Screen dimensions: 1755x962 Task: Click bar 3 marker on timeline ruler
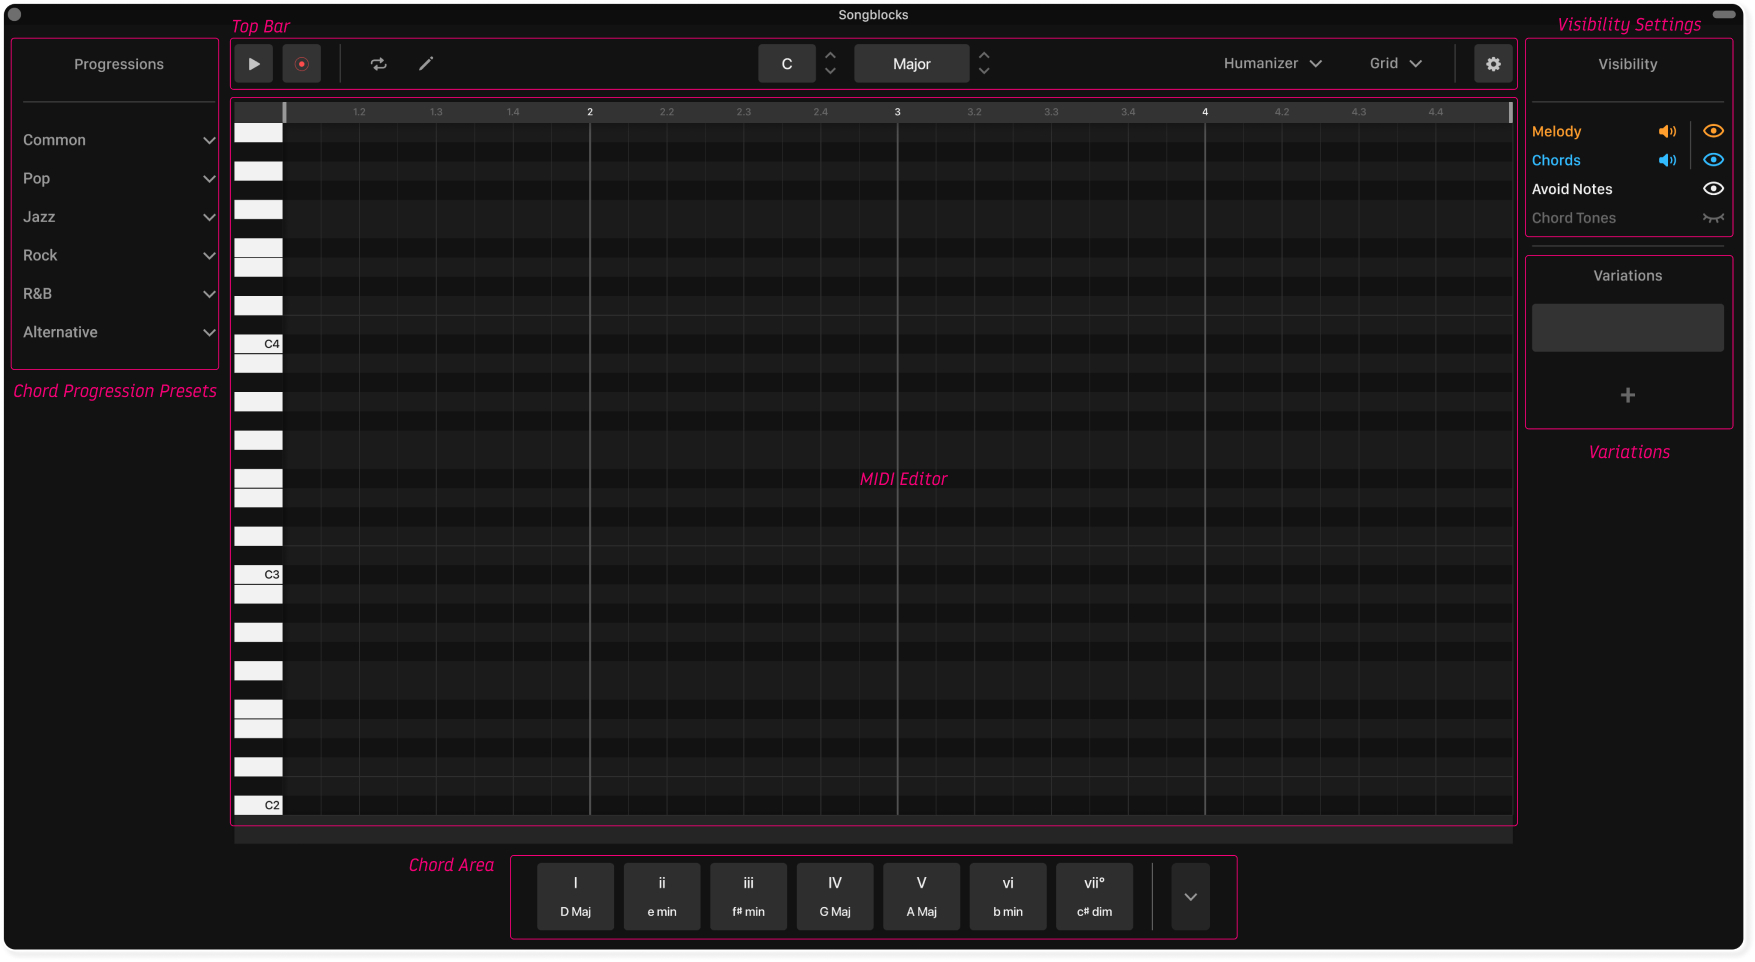(897, 112)
